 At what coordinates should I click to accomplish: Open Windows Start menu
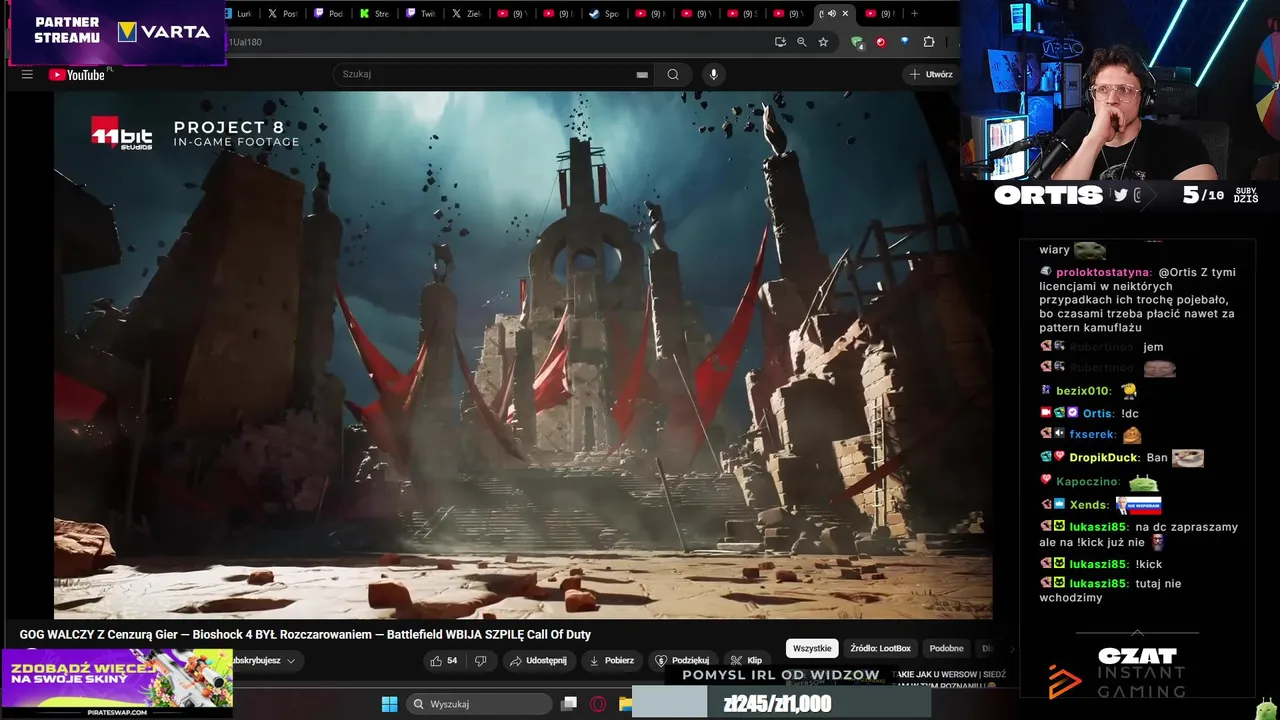pos(389,704)
